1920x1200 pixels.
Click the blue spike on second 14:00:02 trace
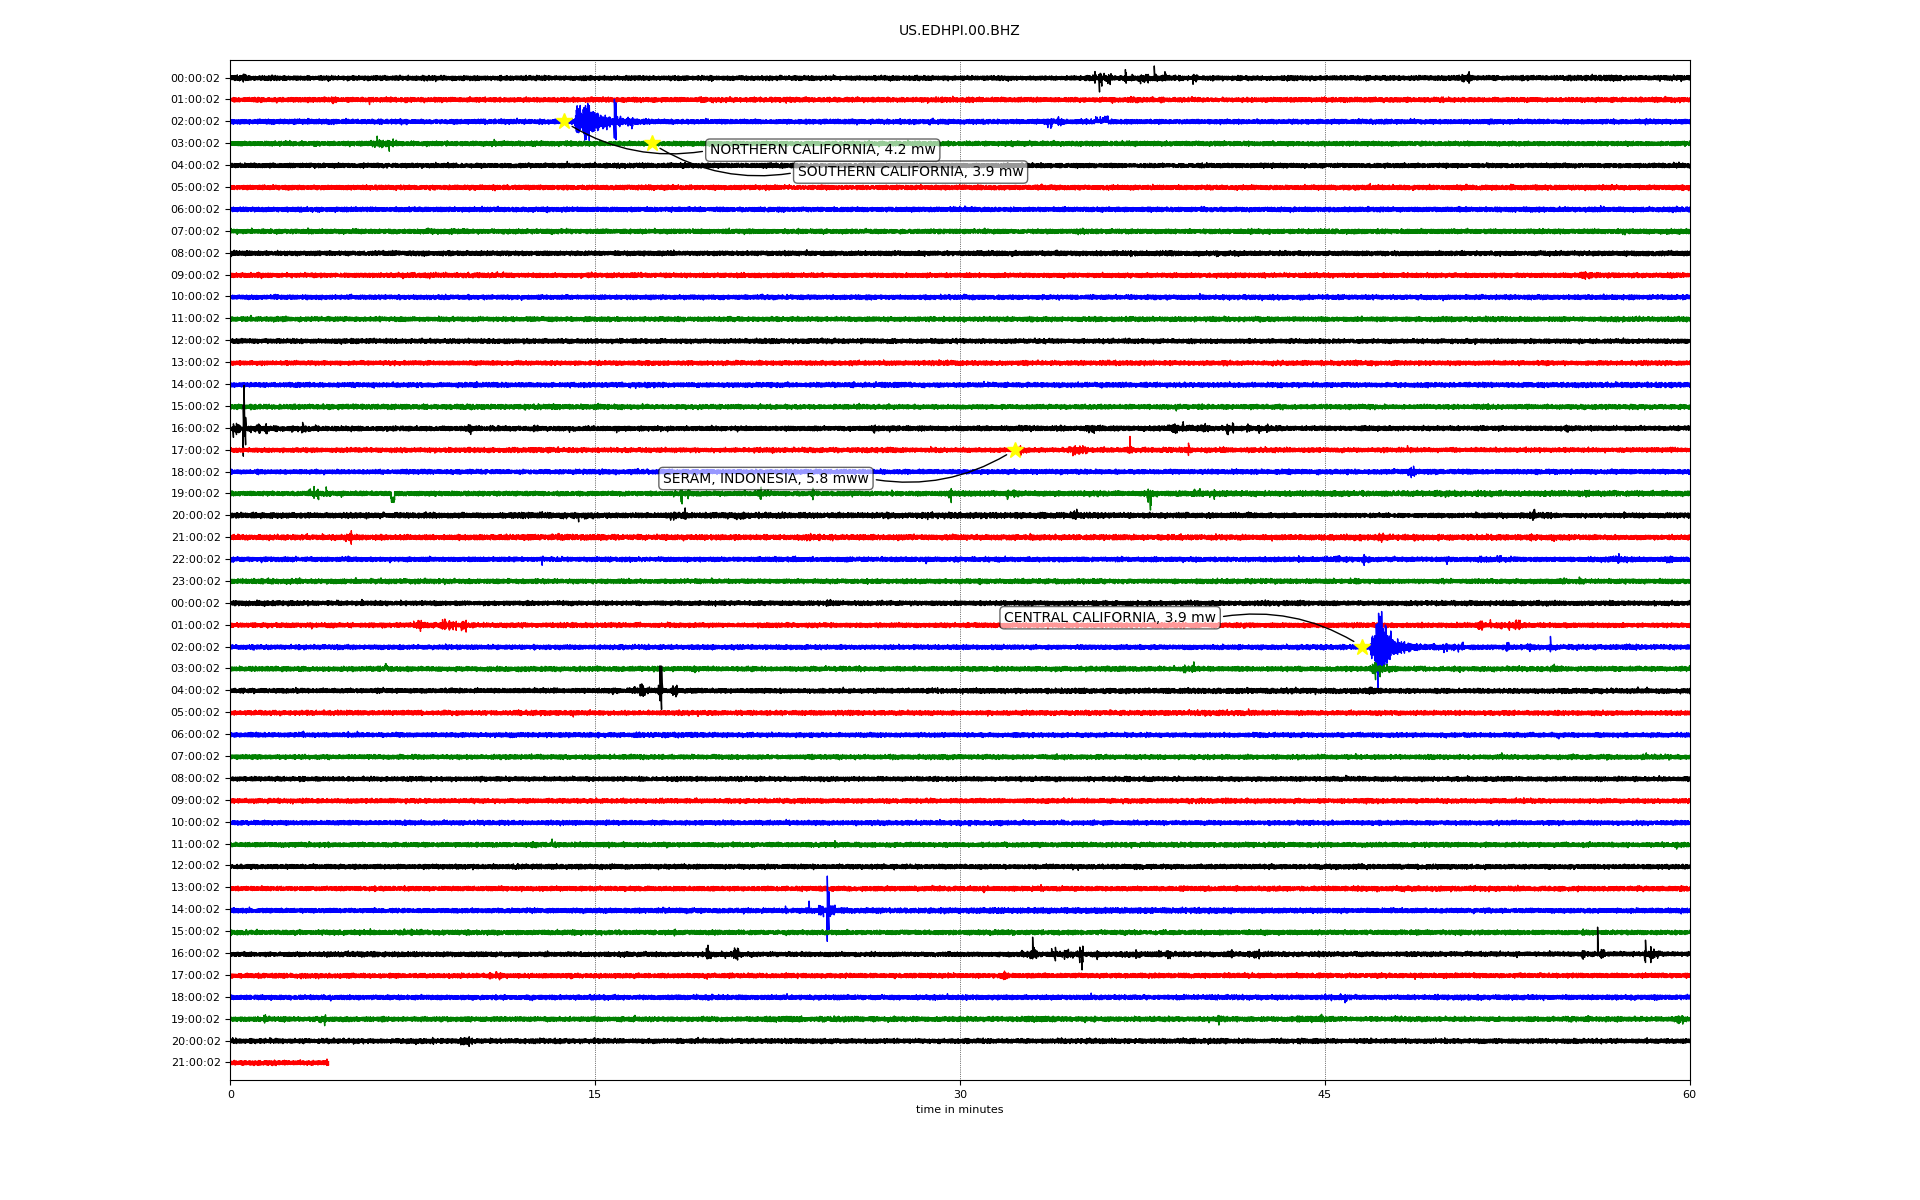(x=827, y=909)
